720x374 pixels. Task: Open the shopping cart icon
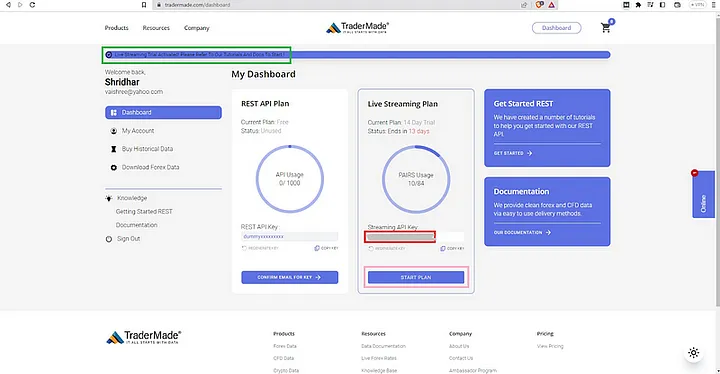[606, 28]
